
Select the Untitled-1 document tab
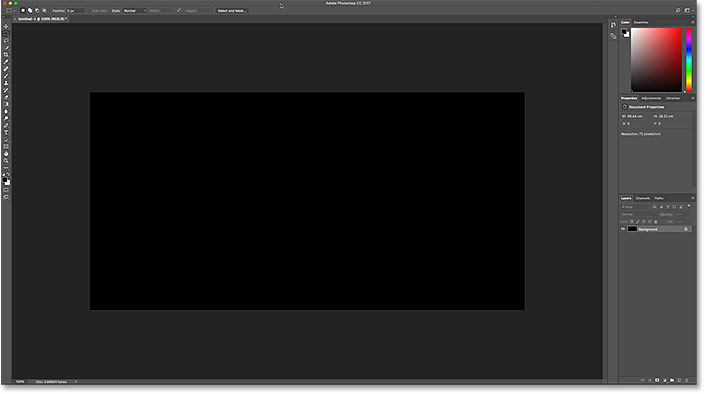(42, 19)
